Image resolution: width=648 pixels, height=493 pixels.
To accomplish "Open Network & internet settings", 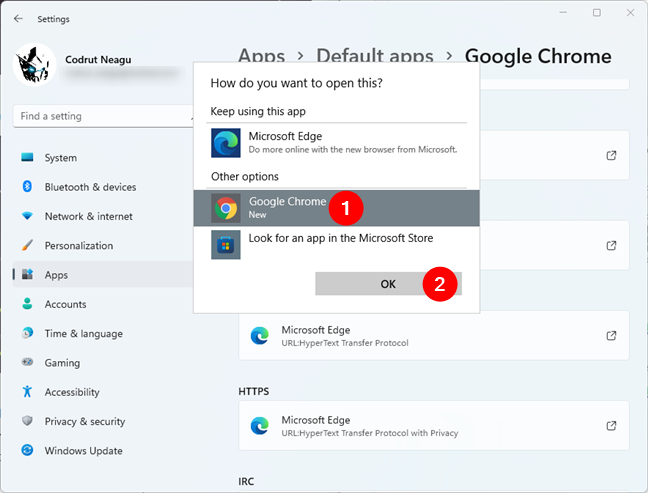I will [103, 217].
